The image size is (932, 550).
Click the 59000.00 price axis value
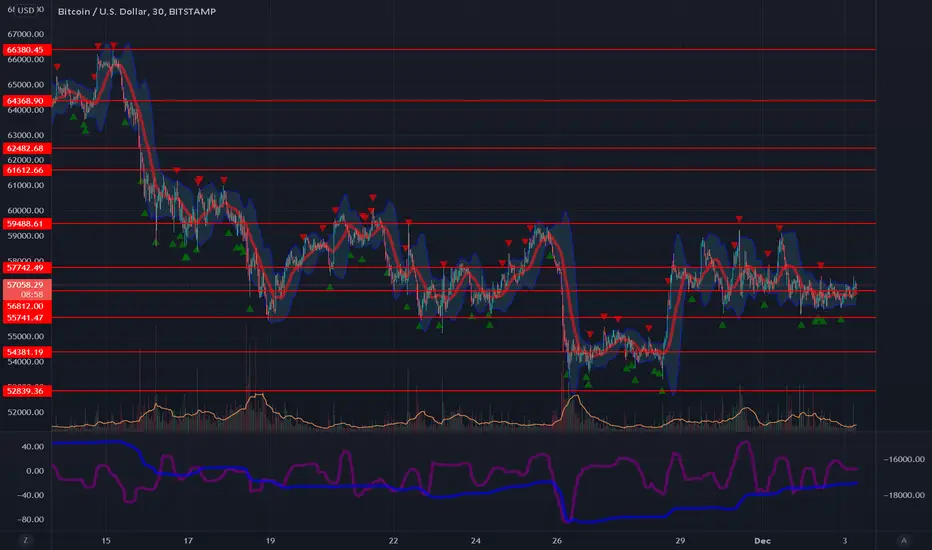coord(26,235)
